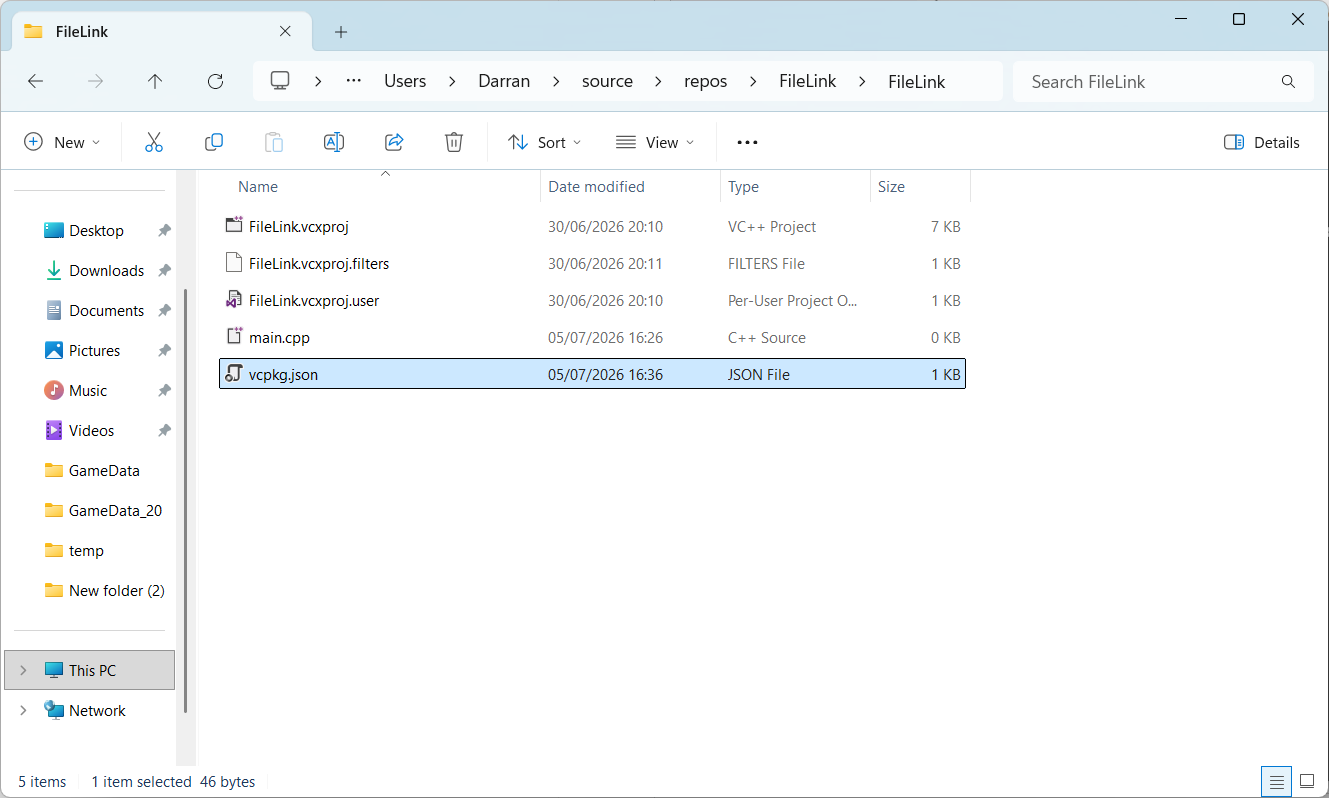Open Desktop in navigation pane
The image size is (1329, 798).
(96, 231)
